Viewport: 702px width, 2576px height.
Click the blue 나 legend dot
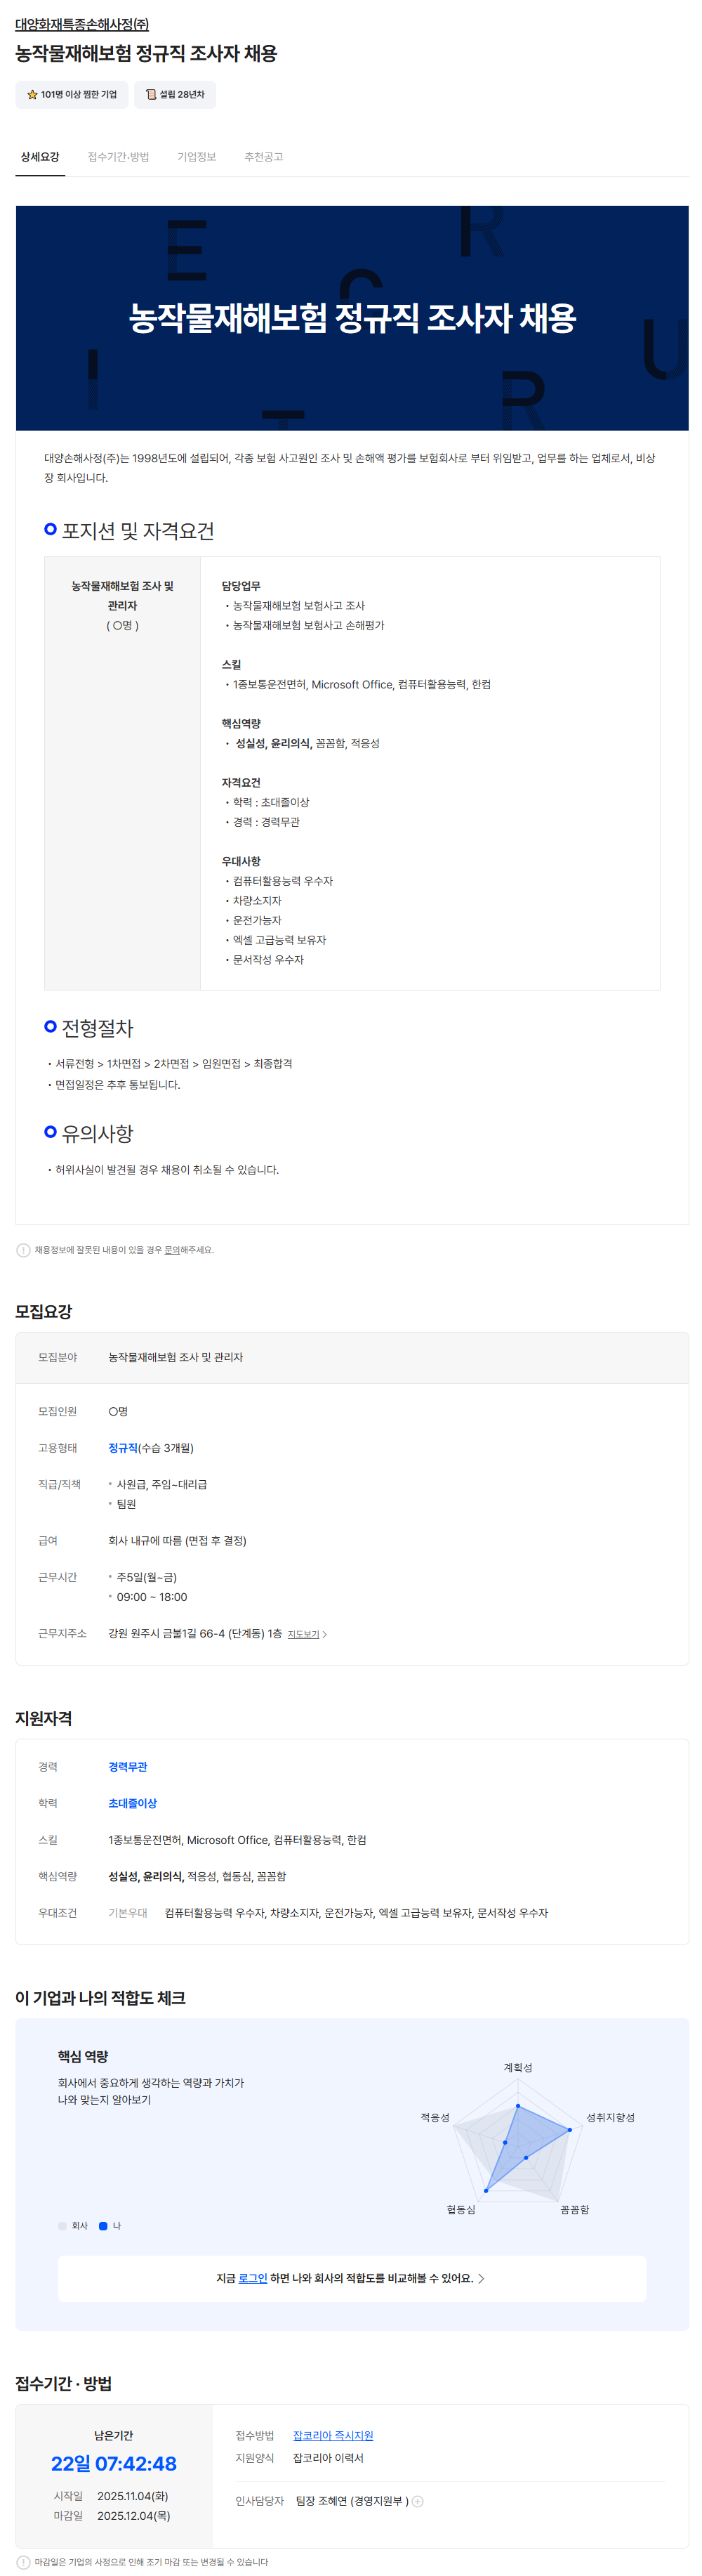(103, 2225)
